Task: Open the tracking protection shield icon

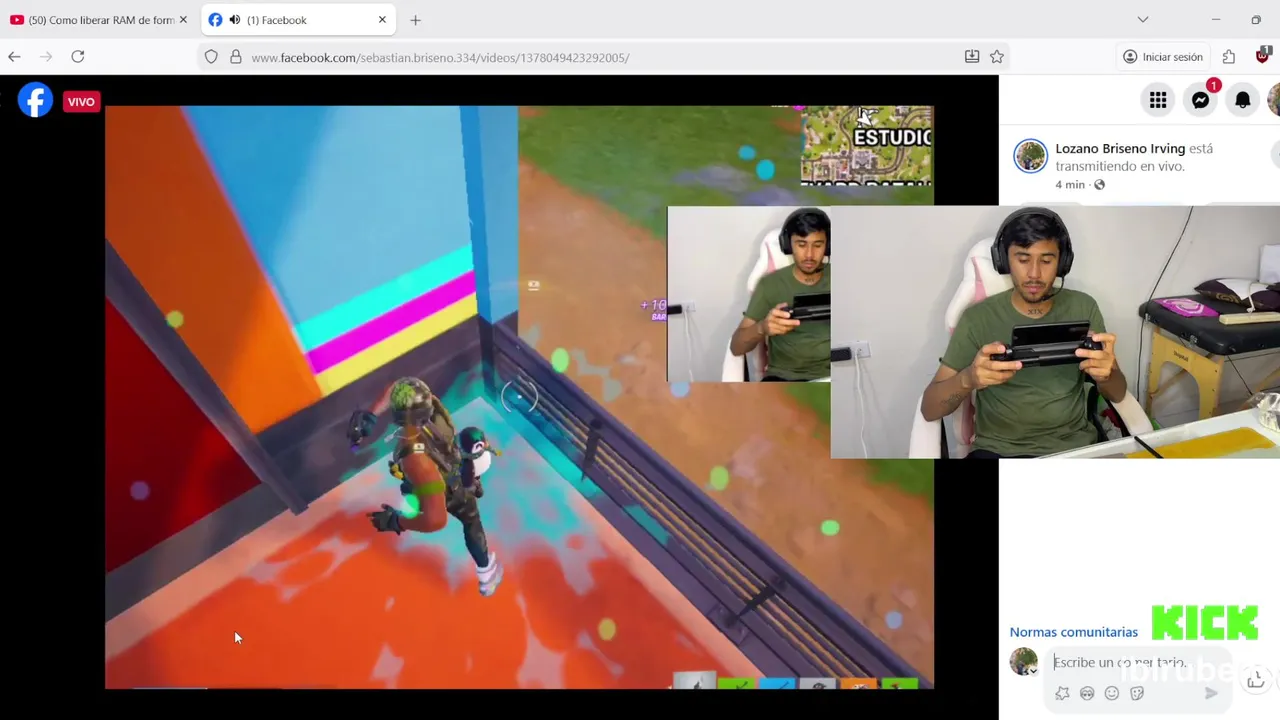Action: tap(211, 57)
